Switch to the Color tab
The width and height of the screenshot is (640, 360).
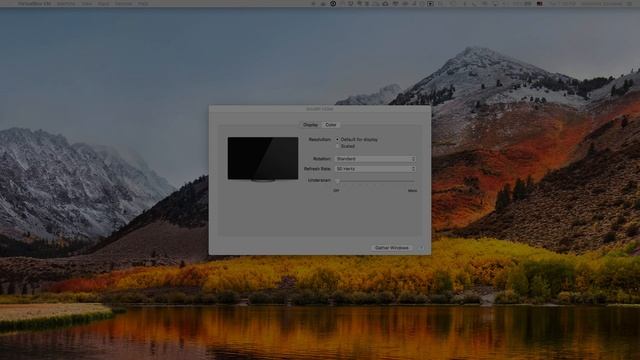331,125
